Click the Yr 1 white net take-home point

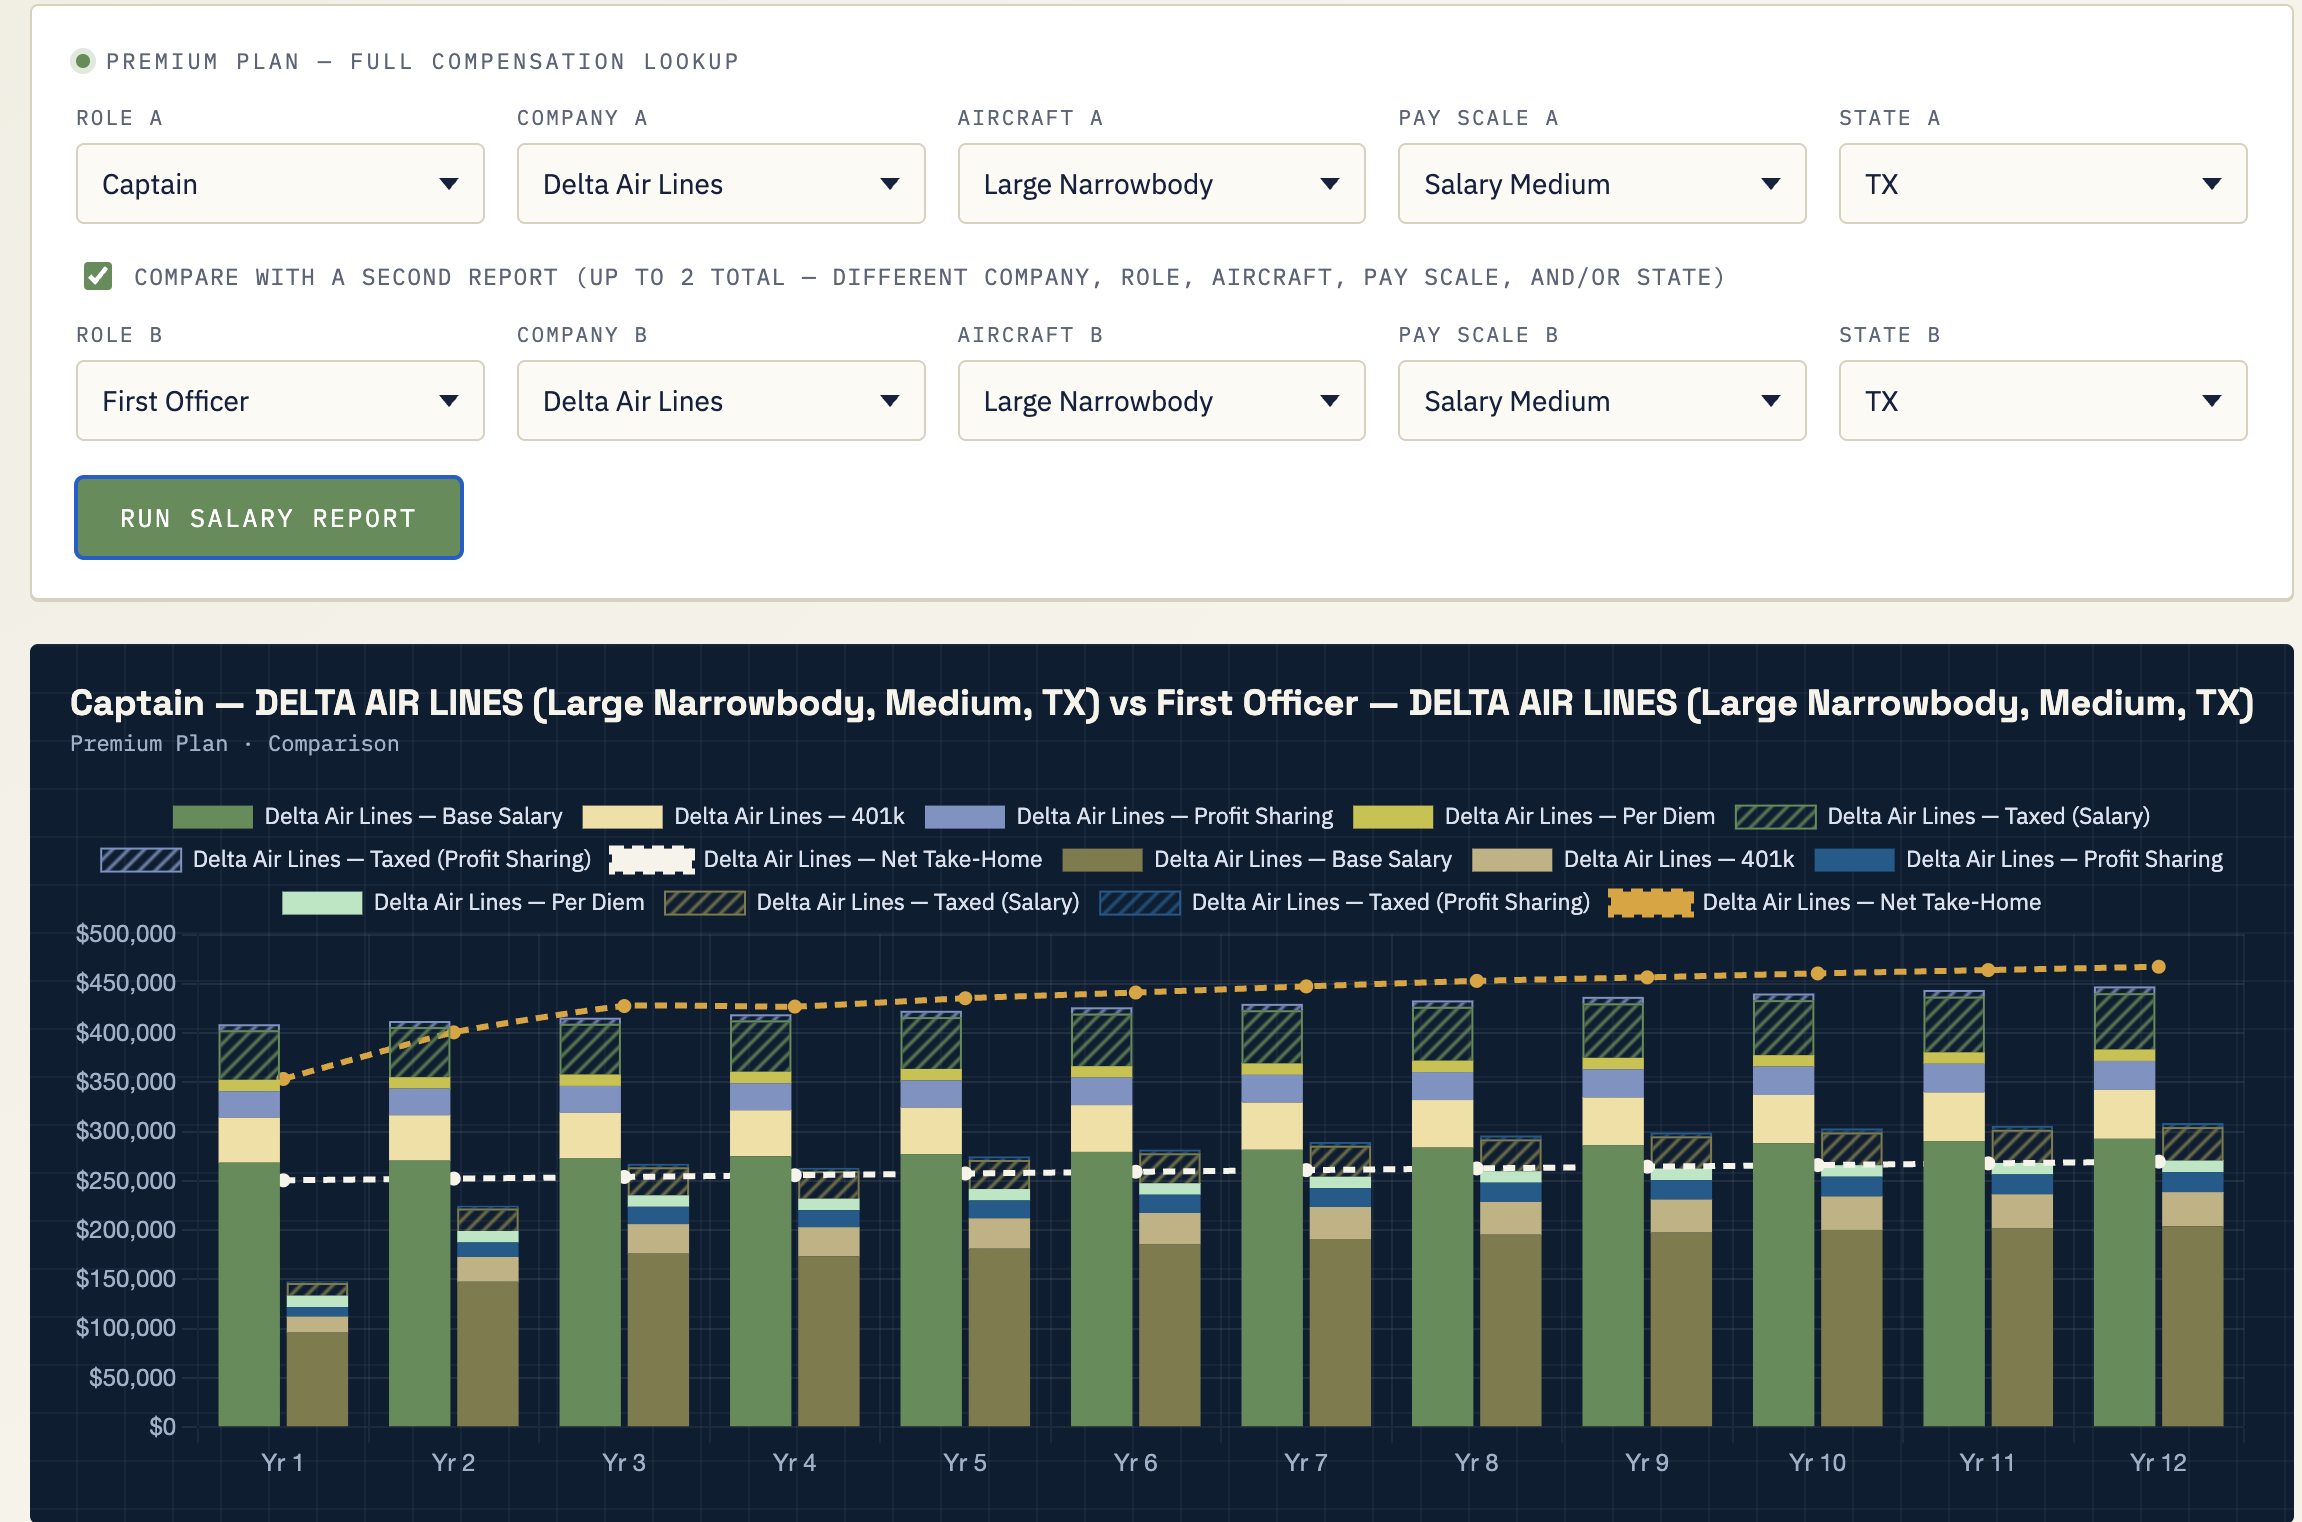coord(284,1180)
